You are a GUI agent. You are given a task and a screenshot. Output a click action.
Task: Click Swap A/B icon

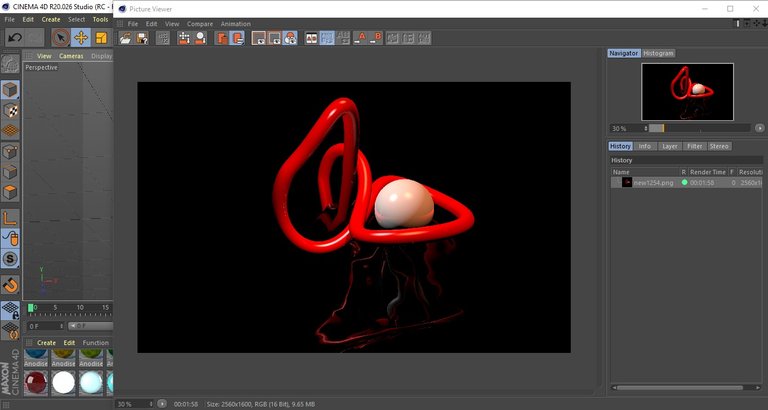point(343,38)
